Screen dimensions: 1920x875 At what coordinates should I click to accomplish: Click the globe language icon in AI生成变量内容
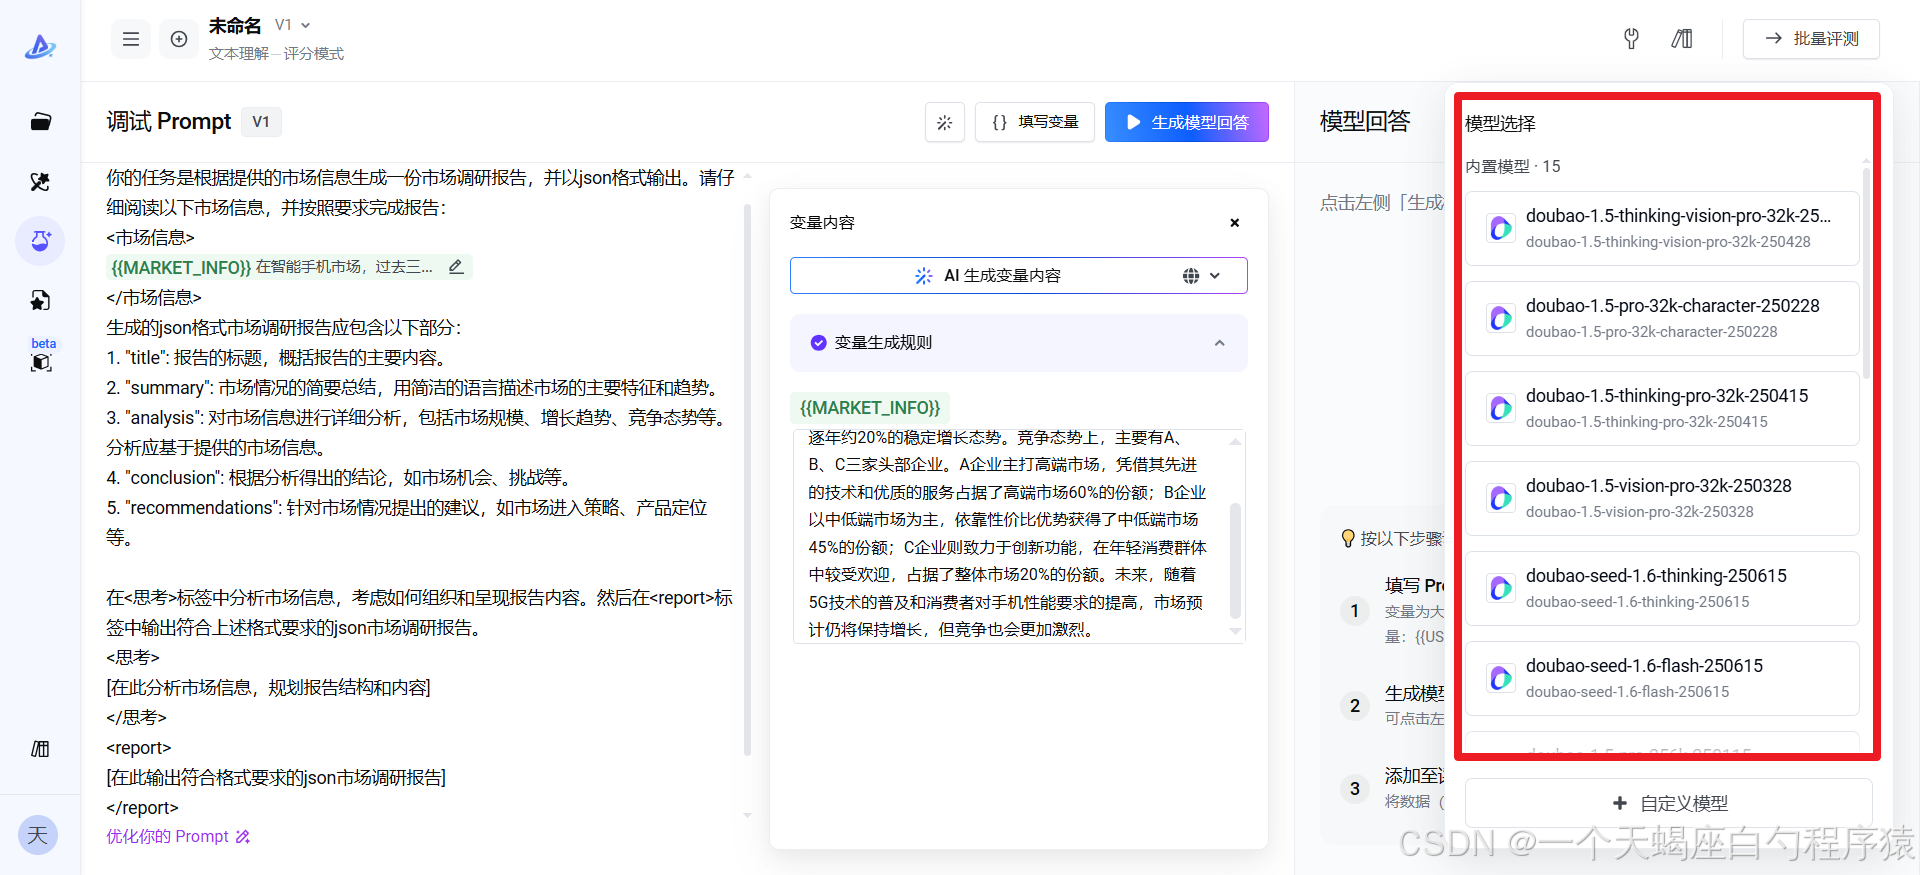pyautogui.click(x=1190, y=276)
